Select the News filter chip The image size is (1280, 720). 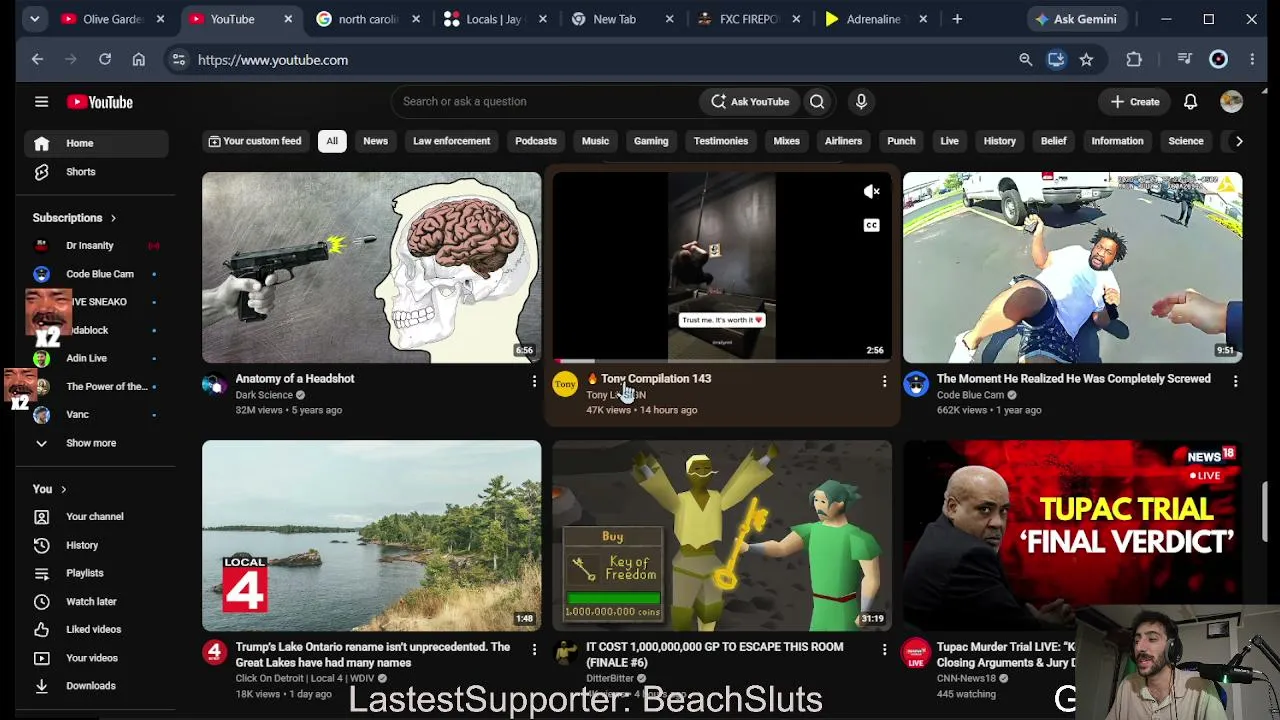[x=375, y=141]
